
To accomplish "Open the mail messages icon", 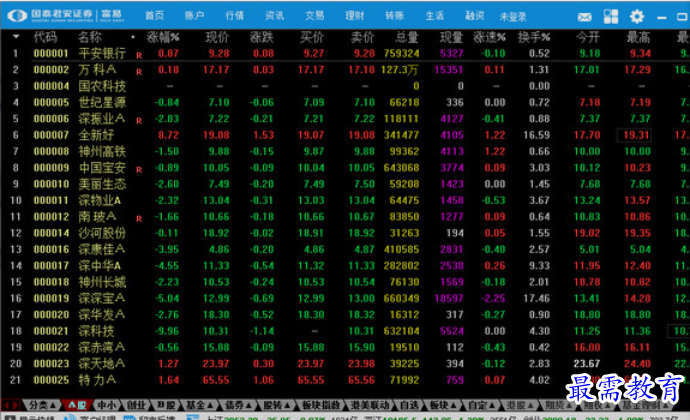I will (x=584, y=17).
